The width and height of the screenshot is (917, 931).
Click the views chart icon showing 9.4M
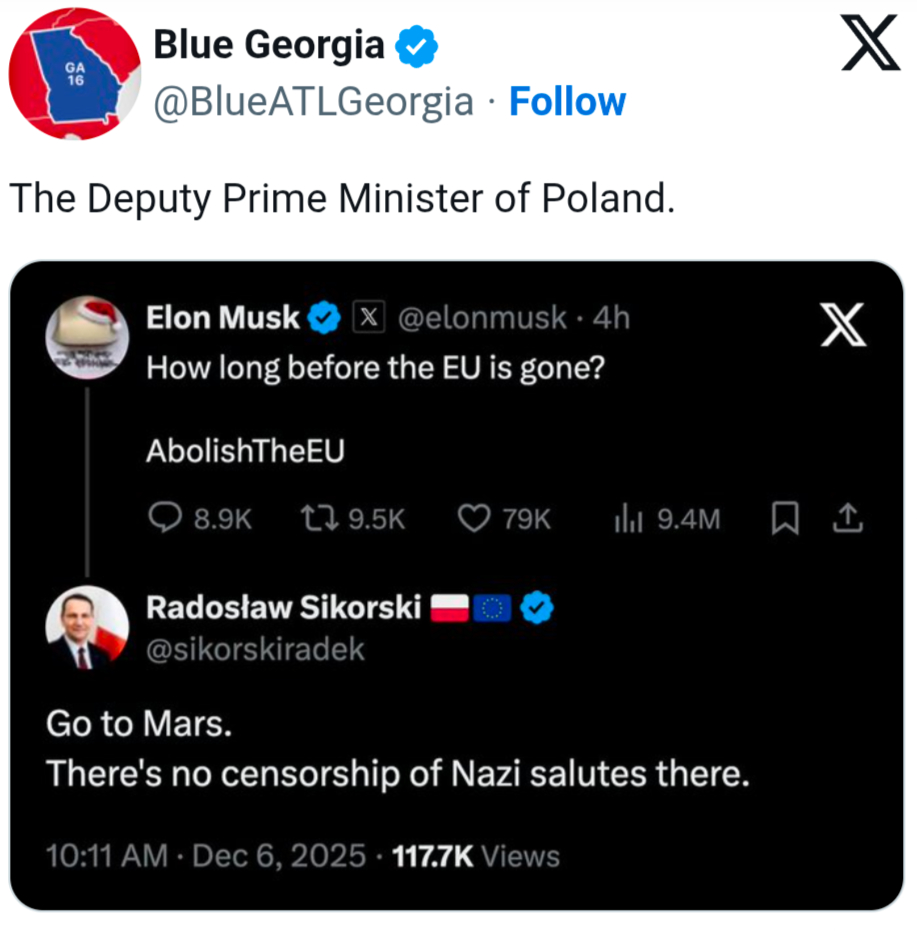coord(627,517)
